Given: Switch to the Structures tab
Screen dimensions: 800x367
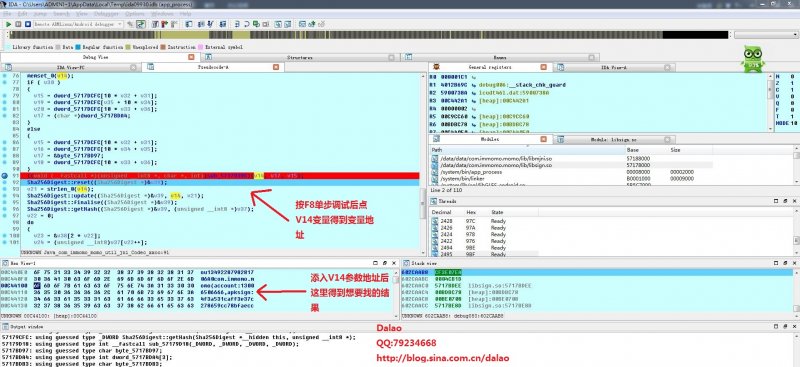Looking at the screenshot, I should [x=300, y=57].
